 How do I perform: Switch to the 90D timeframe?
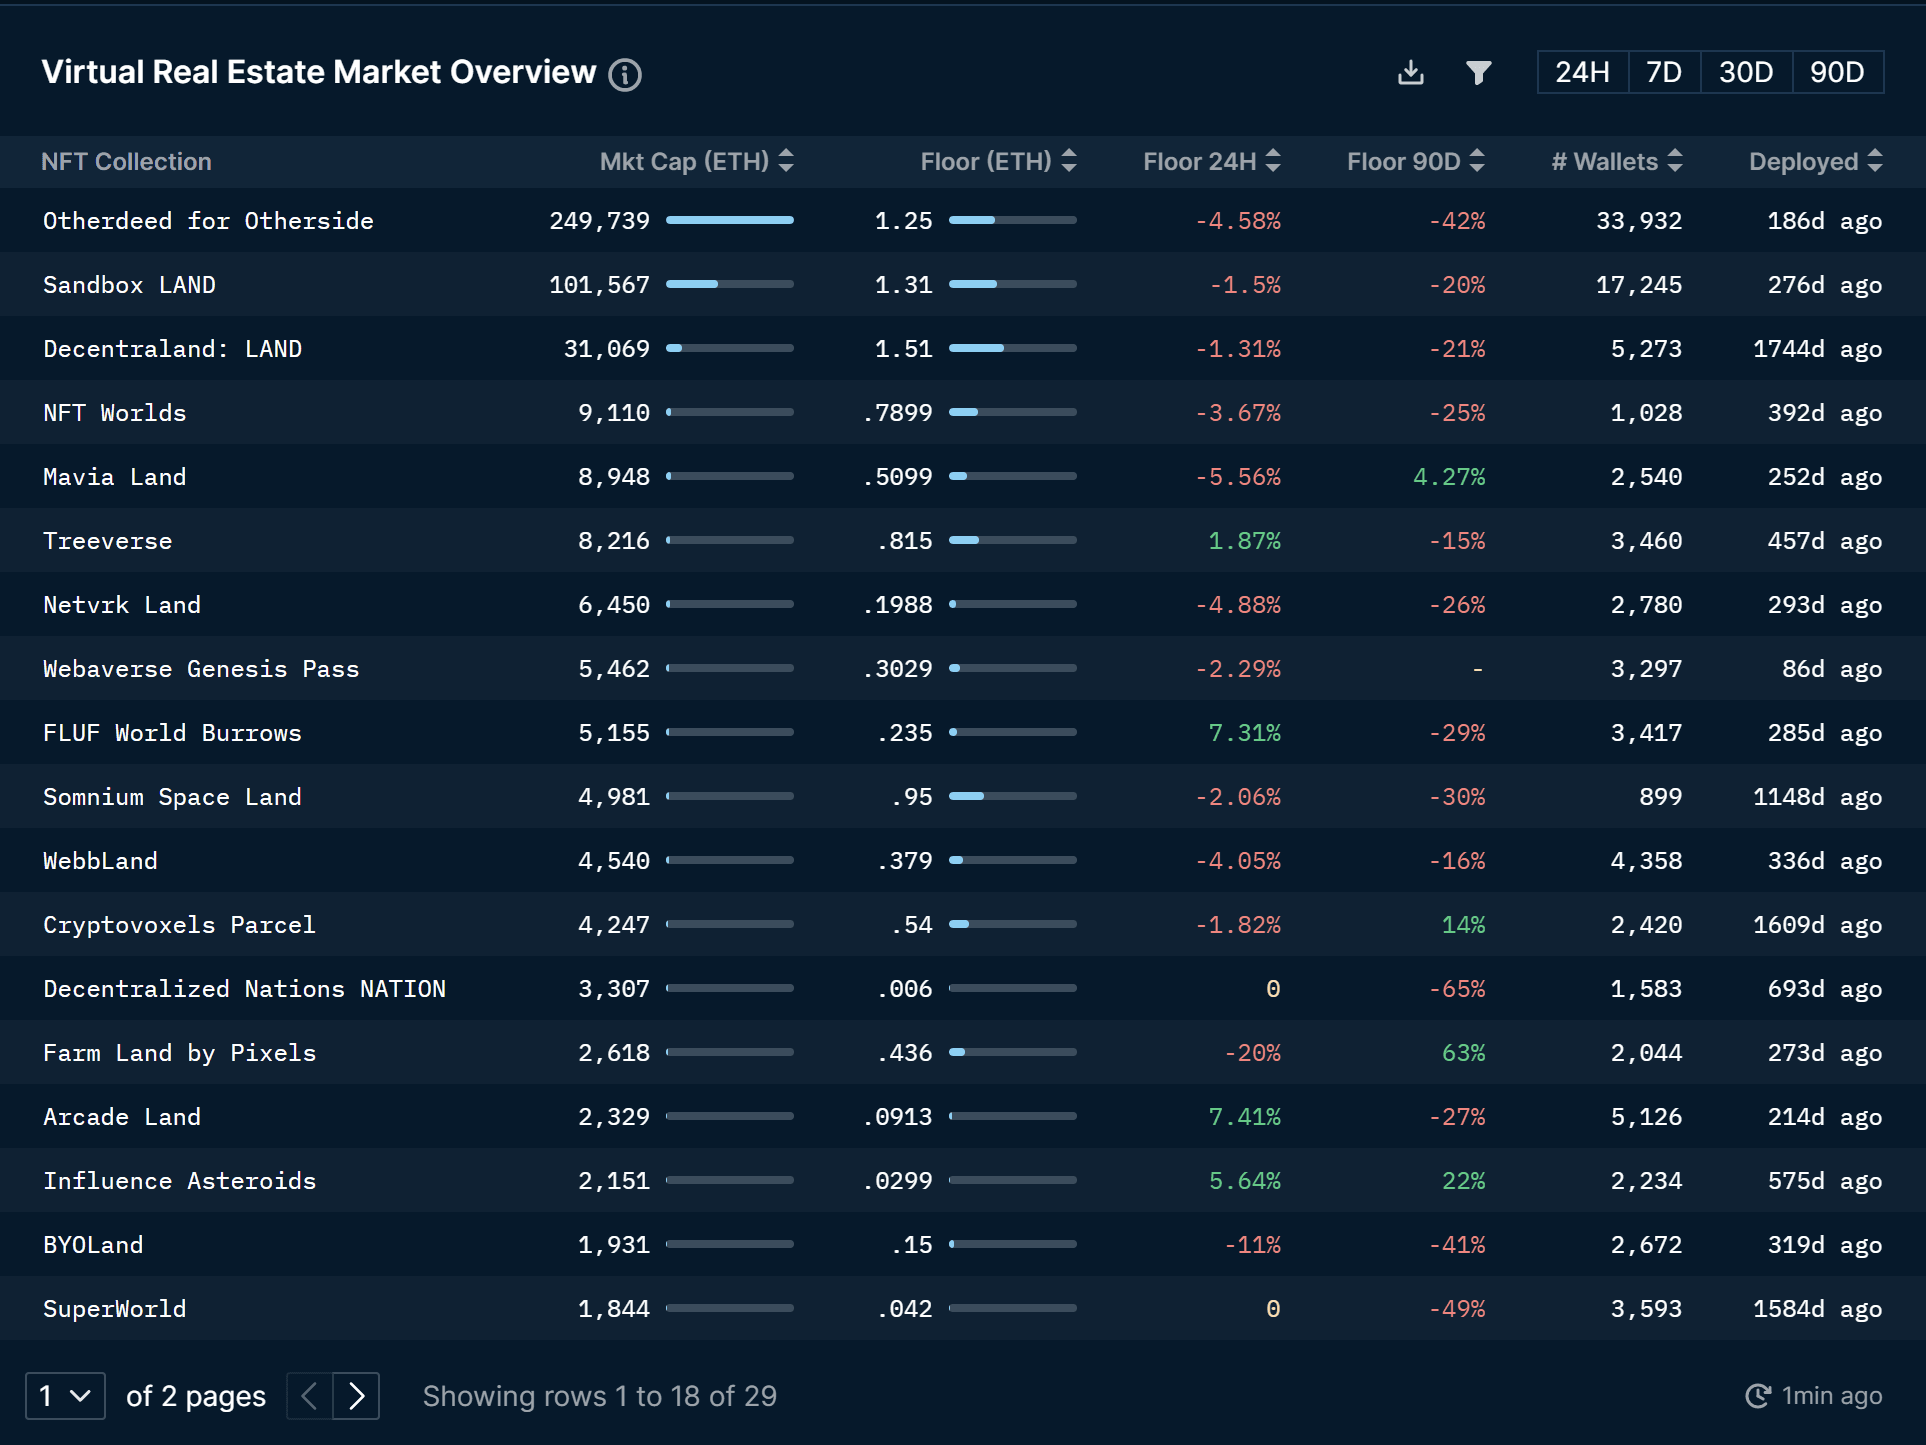click(x=1837, y=72)
